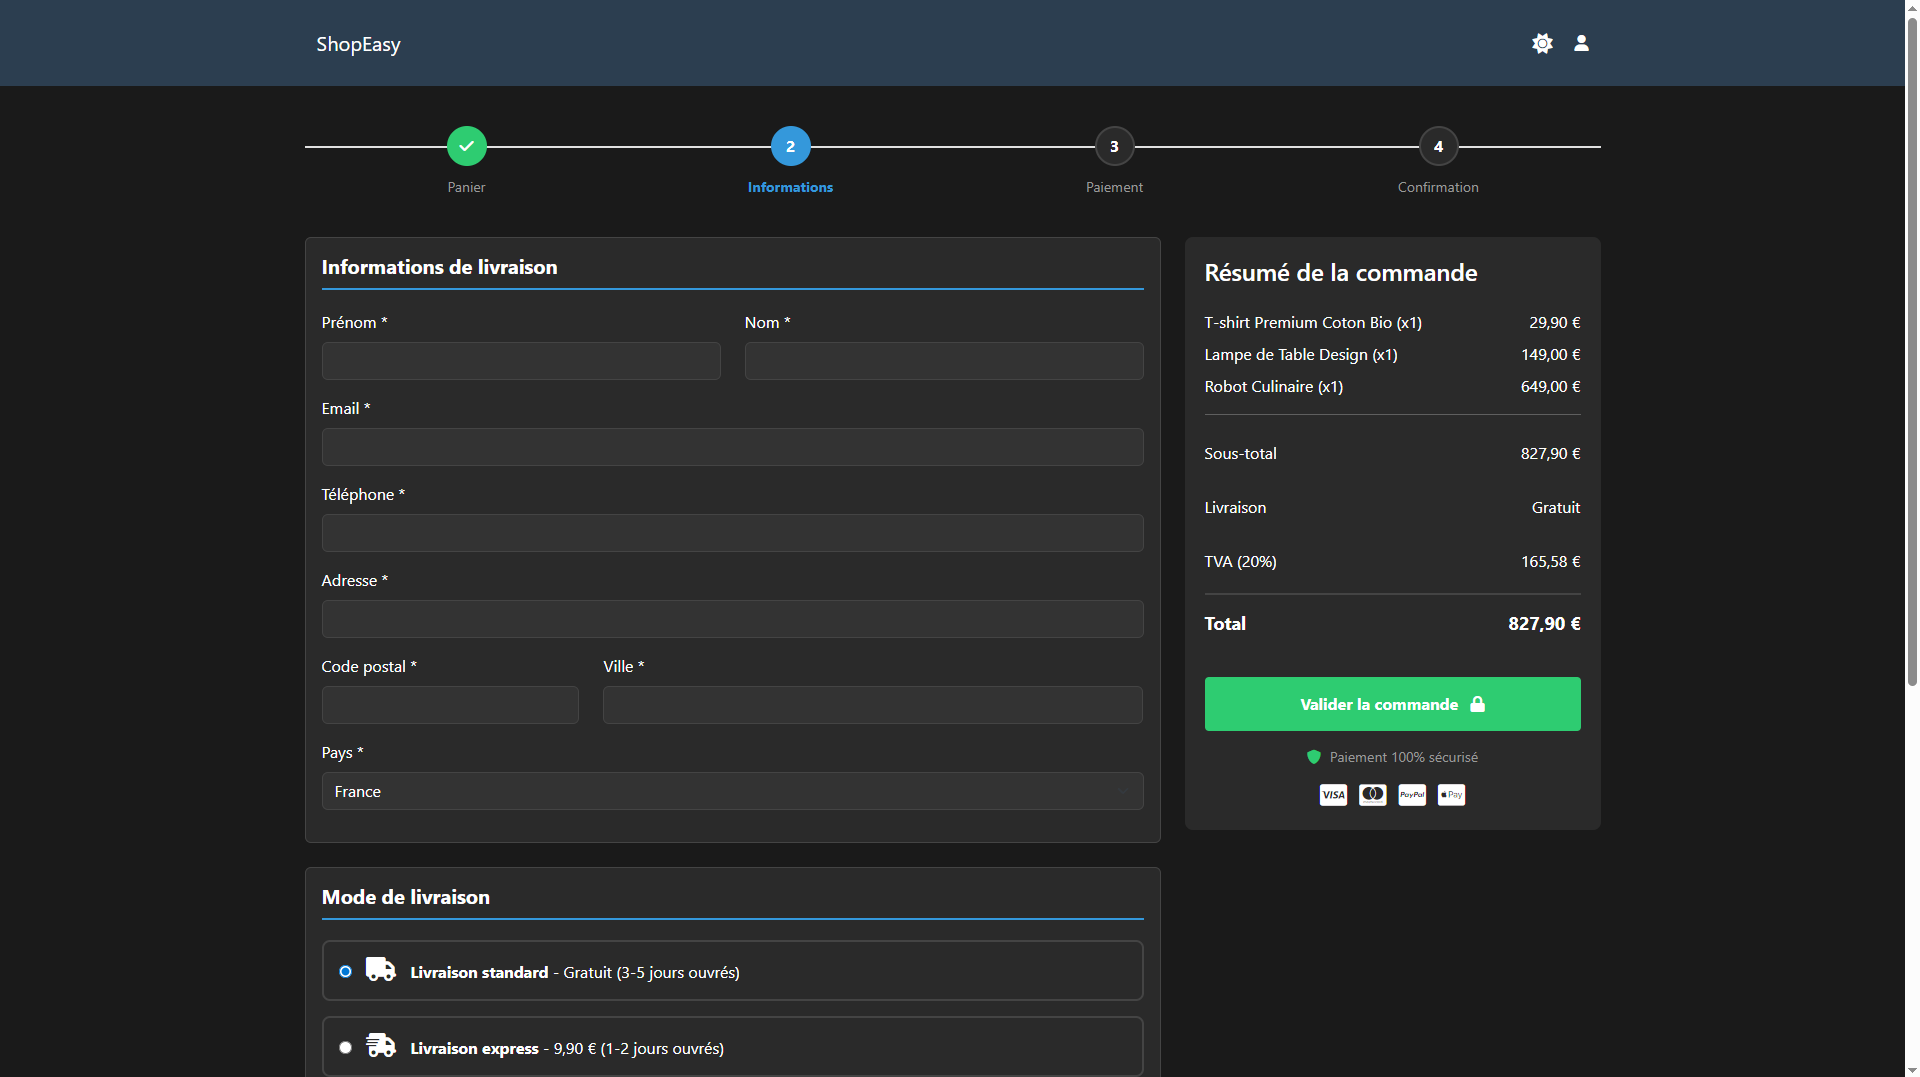Click inside the Email input field

point(732,447)
